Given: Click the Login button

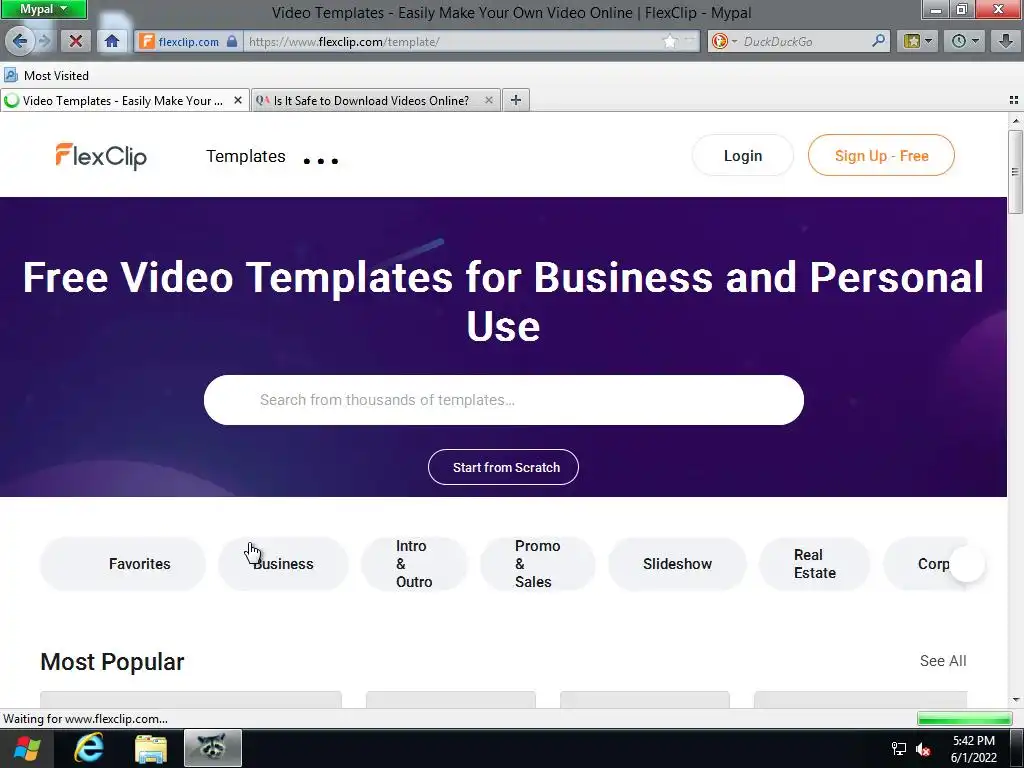Looking at the screenshot, I should click(743, 155).
